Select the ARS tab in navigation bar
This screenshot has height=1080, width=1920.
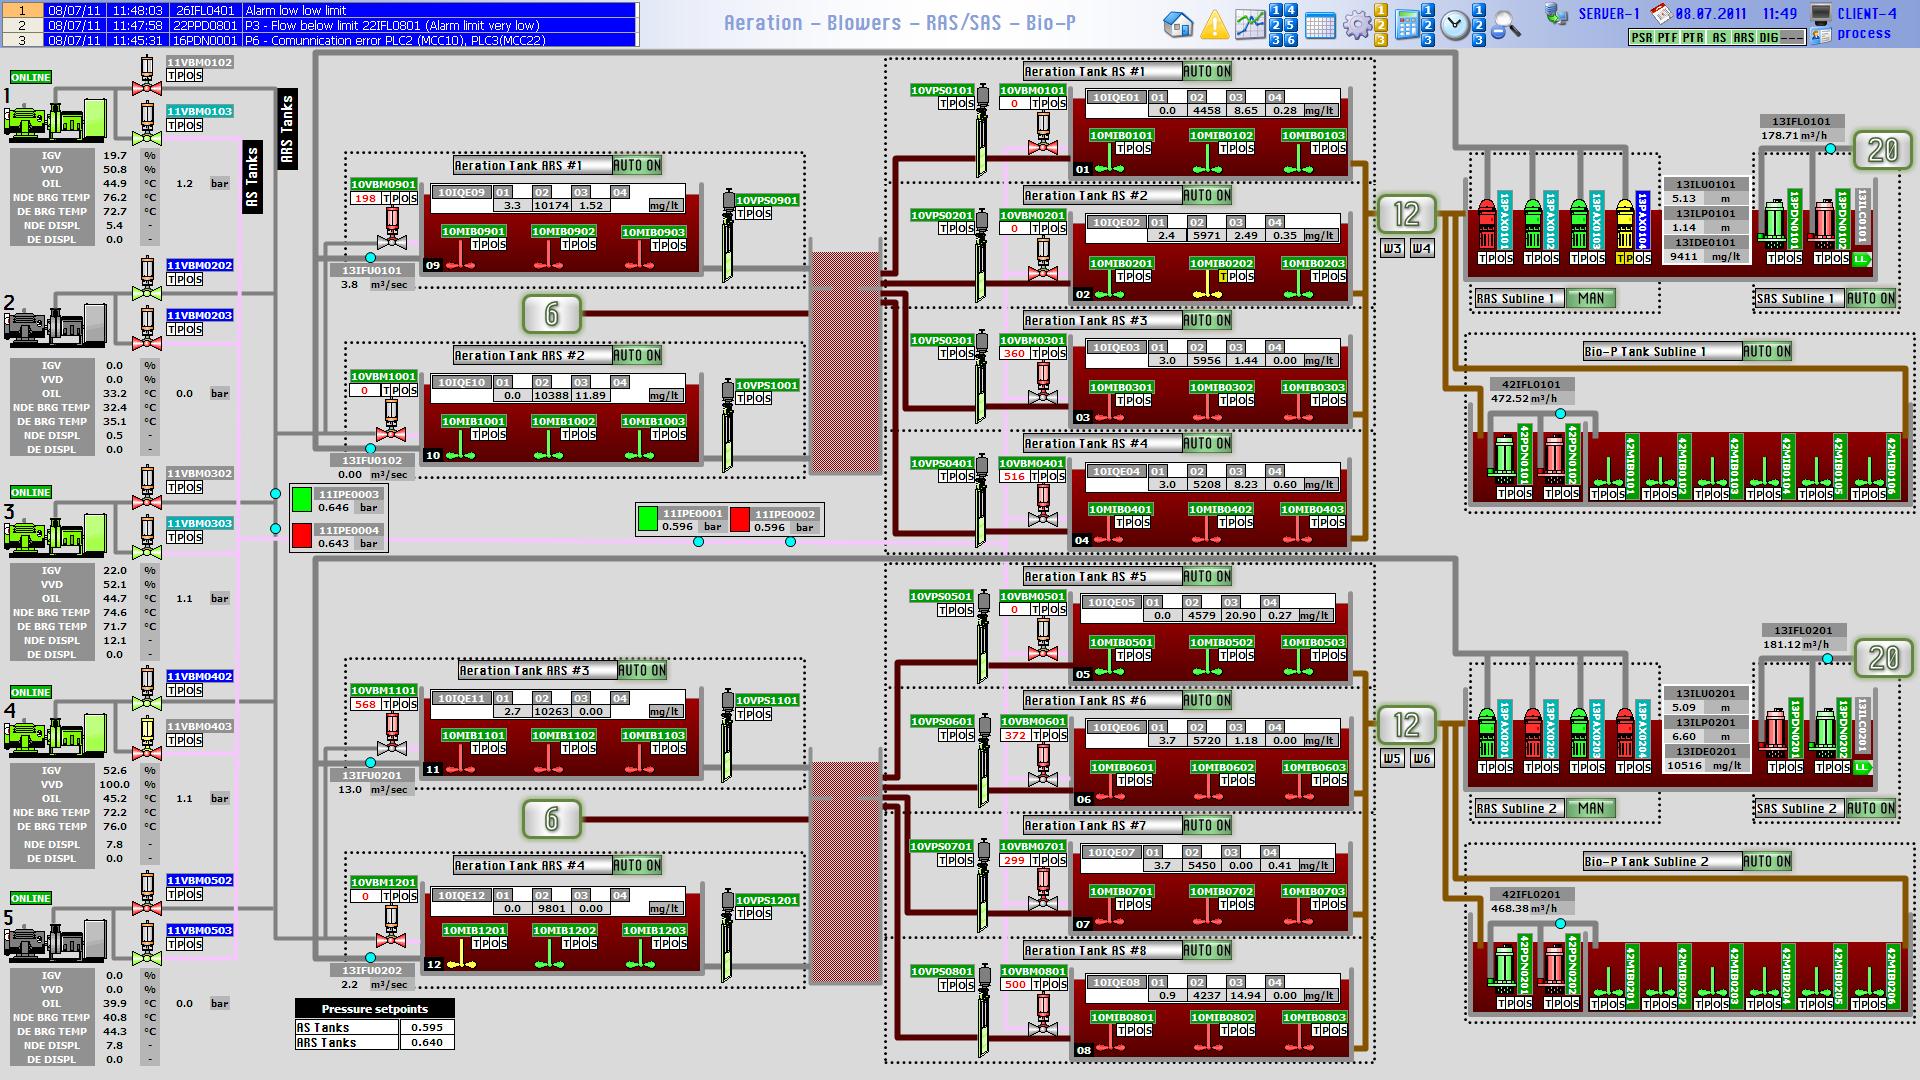pos(1743,37)
